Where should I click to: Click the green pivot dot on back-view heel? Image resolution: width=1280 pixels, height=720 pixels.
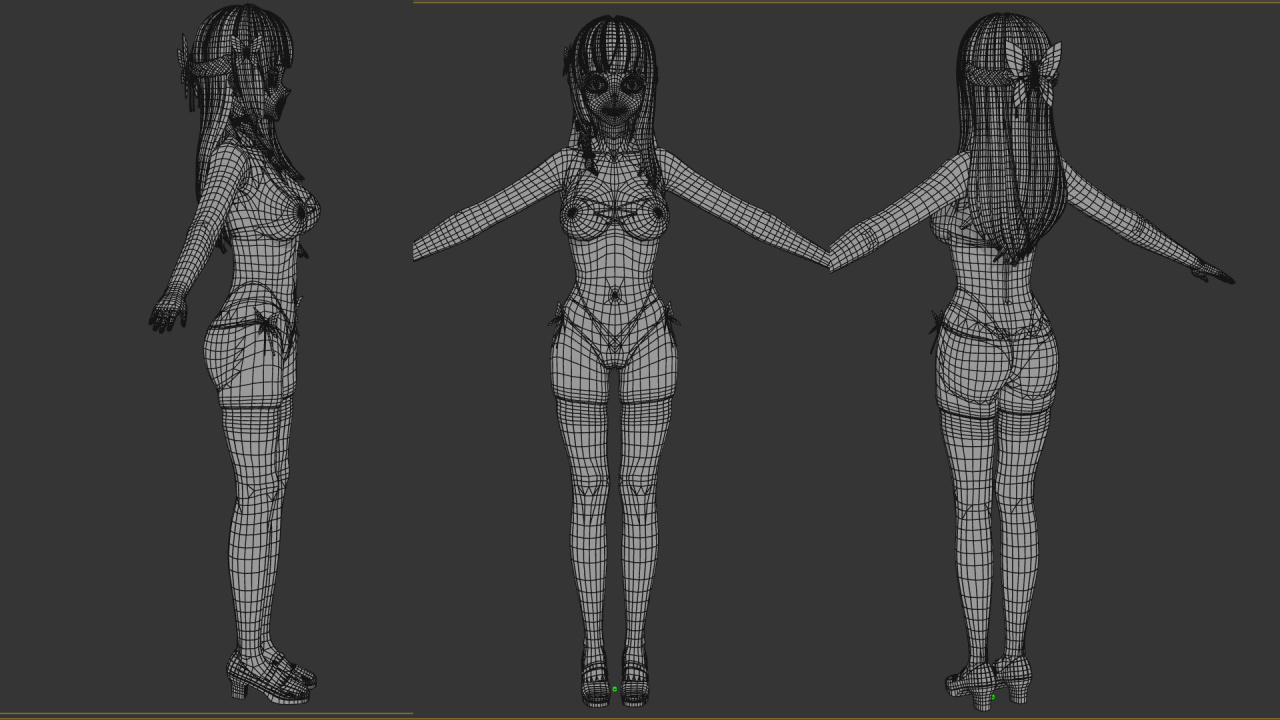993,697
